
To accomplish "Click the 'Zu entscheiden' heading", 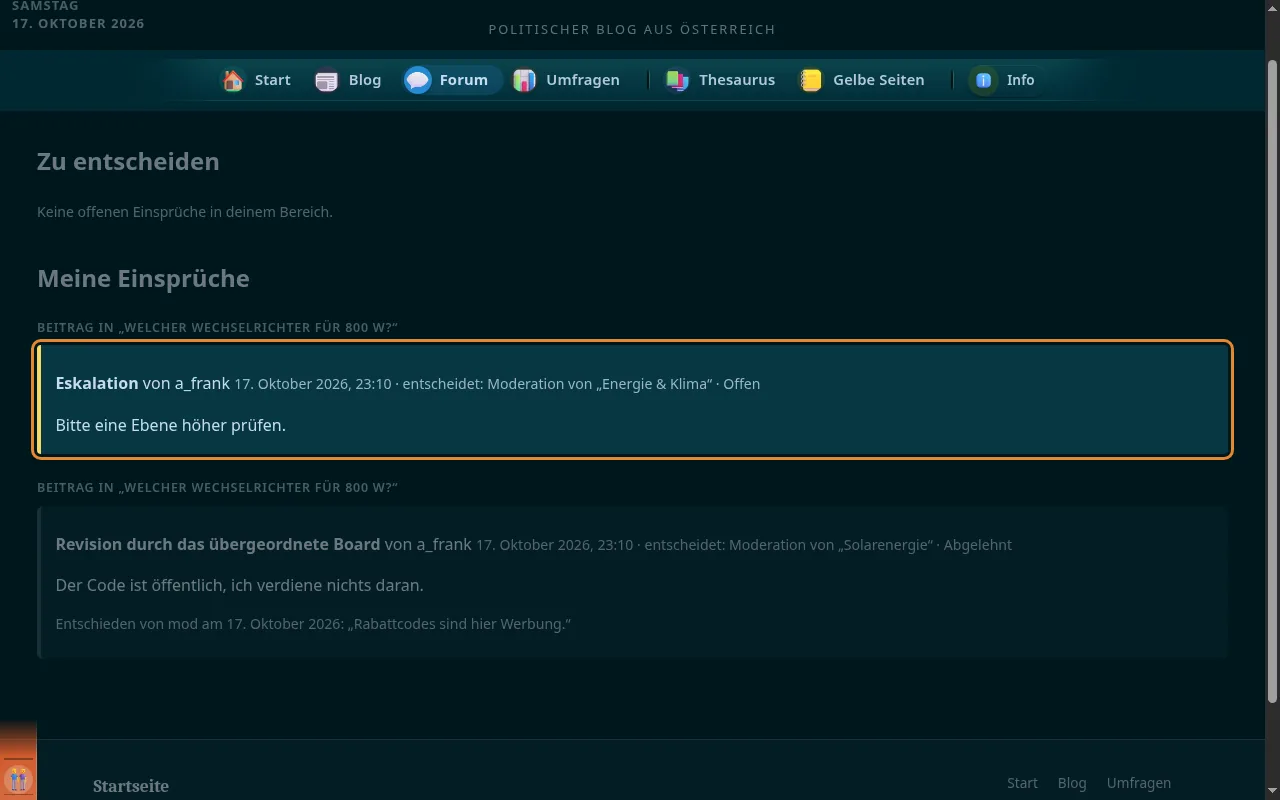I will point(128,162).
